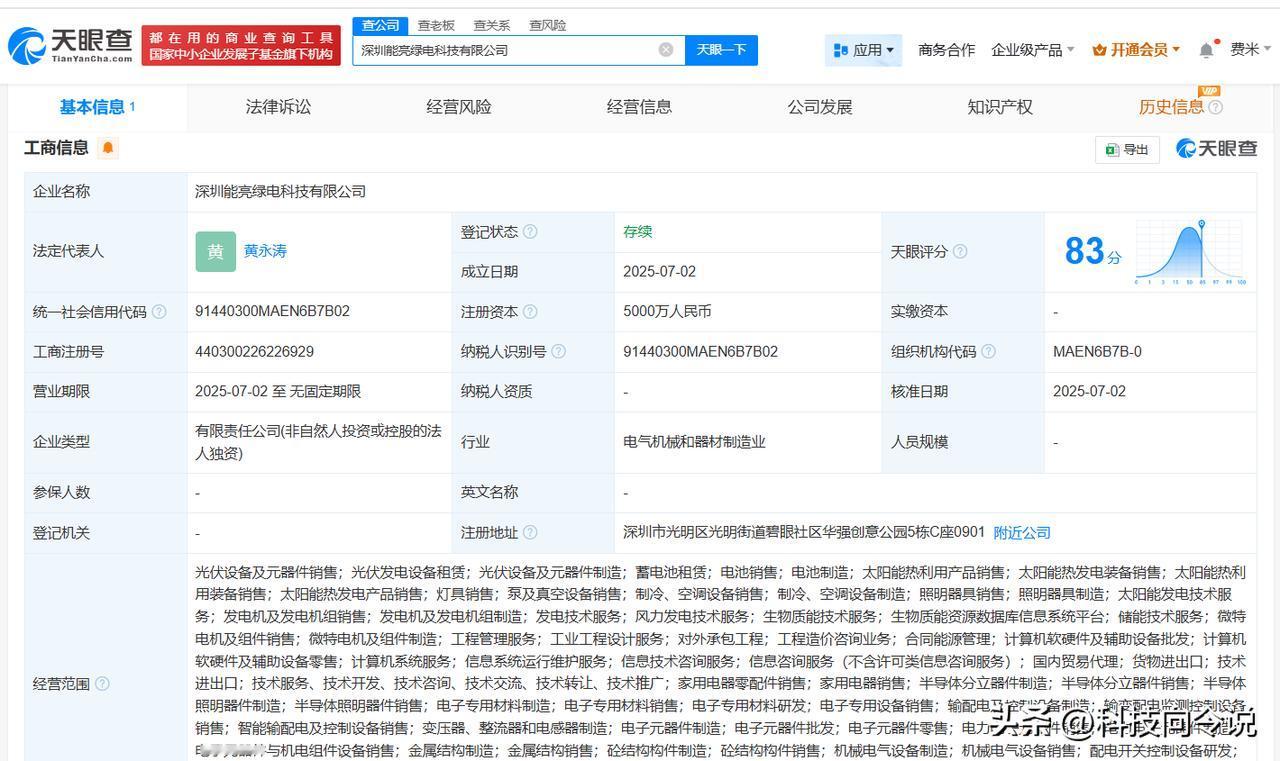Click the 83分 TianYan score value

pyautogui.click(x=1093, y=251)
